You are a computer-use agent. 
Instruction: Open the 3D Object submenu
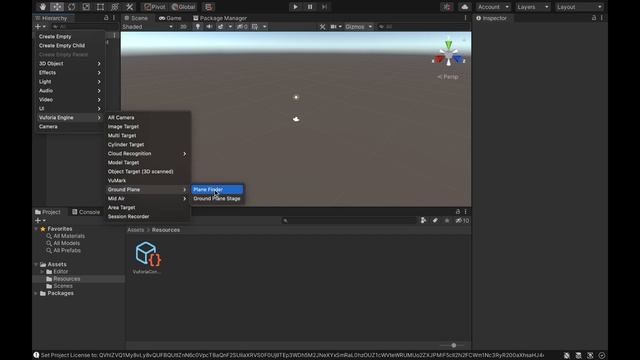[69, 64]
